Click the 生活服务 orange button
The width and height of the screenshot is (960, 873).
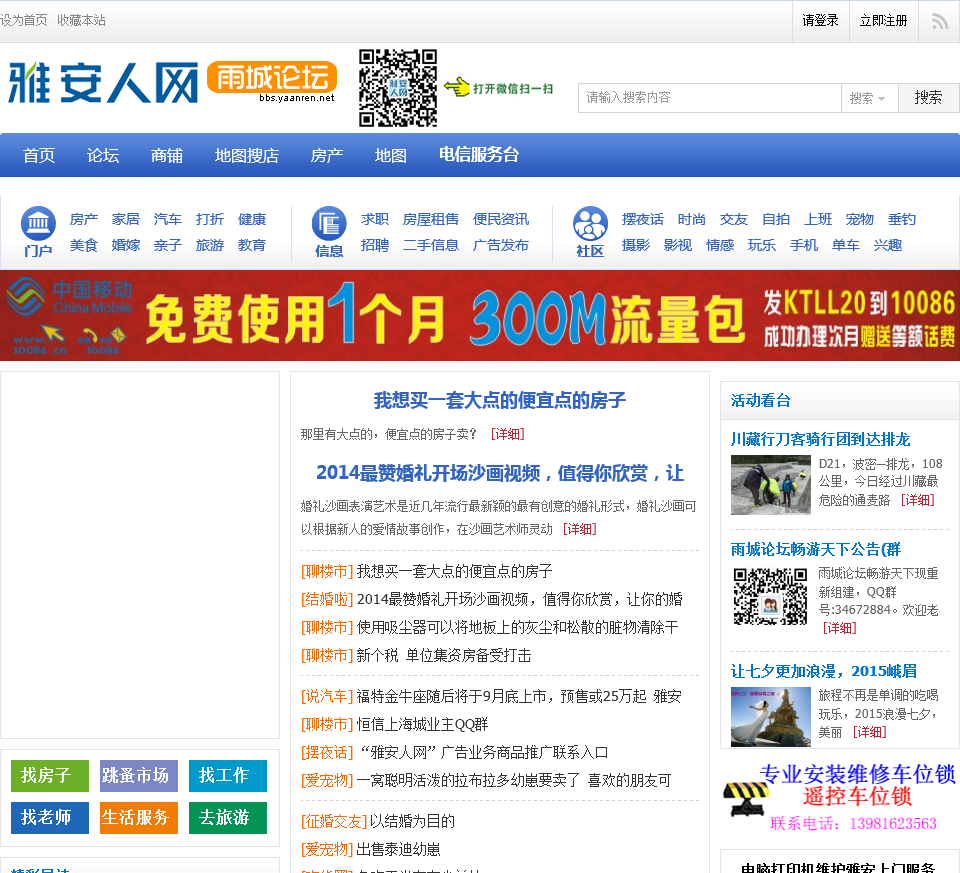[x=139, y=818]
